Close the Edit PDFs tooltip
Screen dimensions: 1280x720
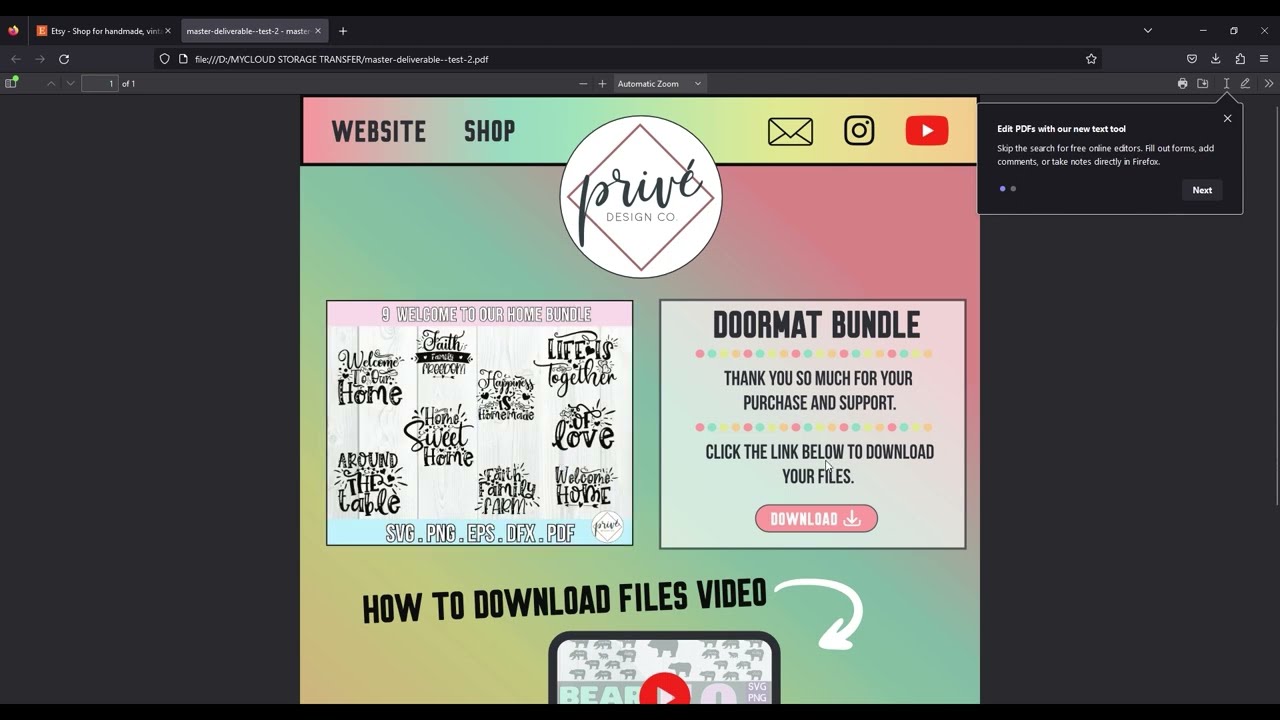[x=1228, y=118]
